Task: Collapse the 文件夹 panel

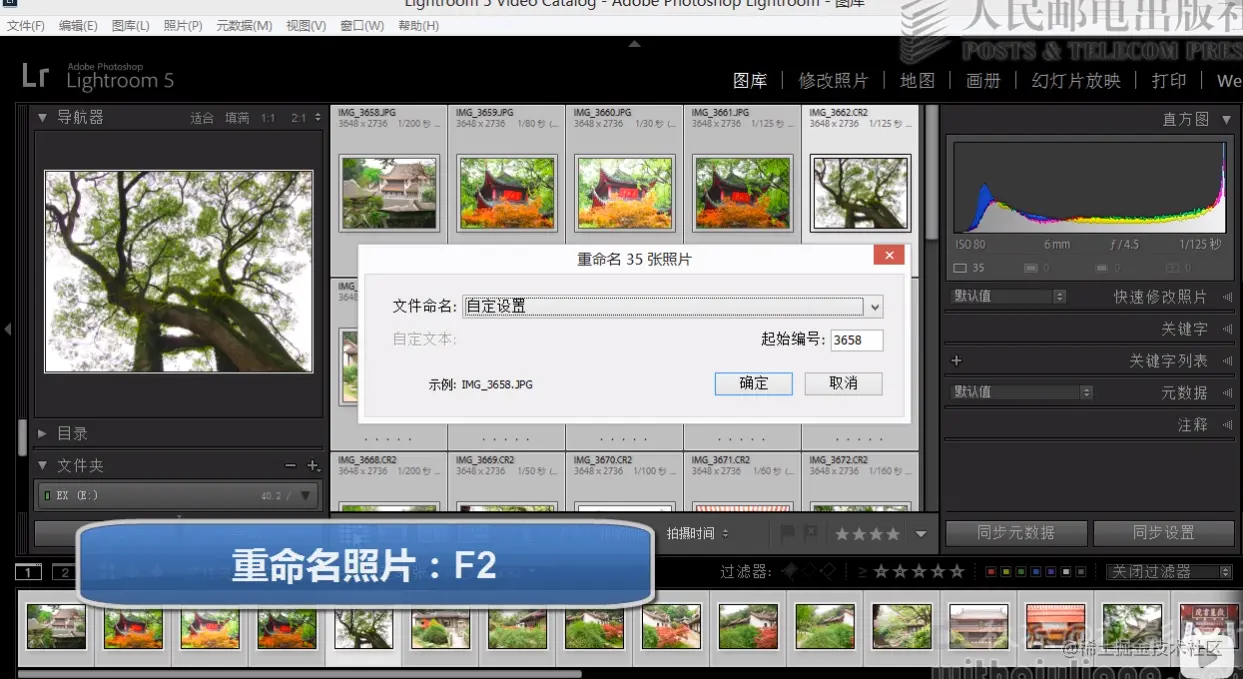Action: [x=43, y=465]
